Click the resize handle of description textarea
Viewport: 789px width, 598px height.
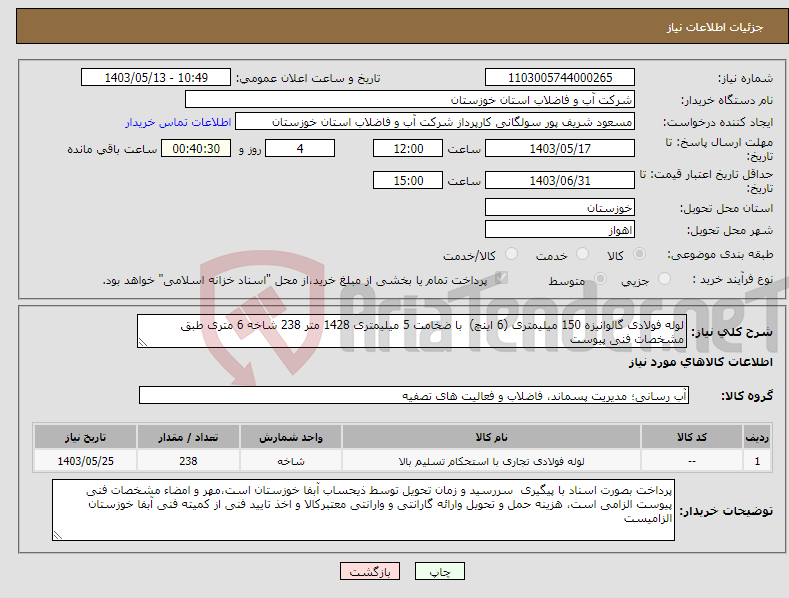[142, 343]
